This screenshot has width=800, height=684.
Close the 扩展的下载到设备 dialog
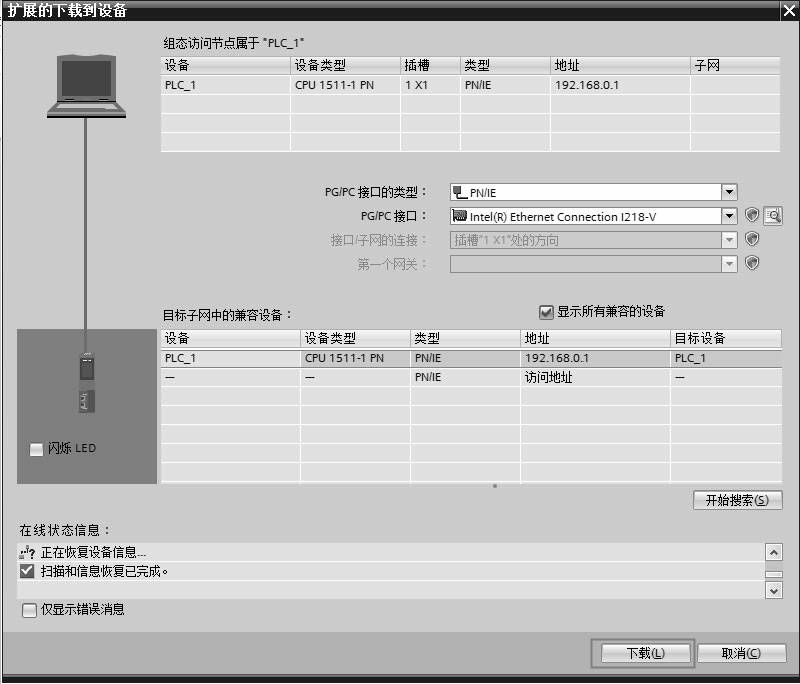tap(789, 11)
